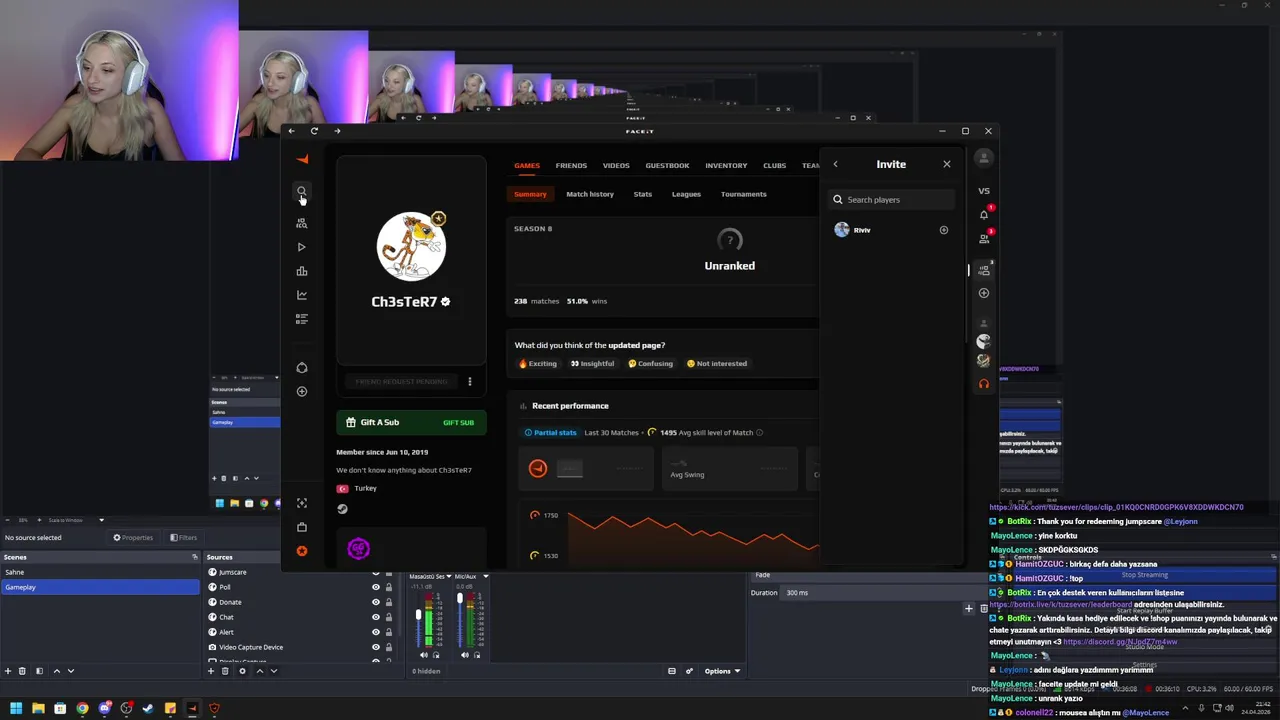This screenshot has width=1280, height=720.
Task: Click the add plus circle in left sidebar
Action: (301, 391)
